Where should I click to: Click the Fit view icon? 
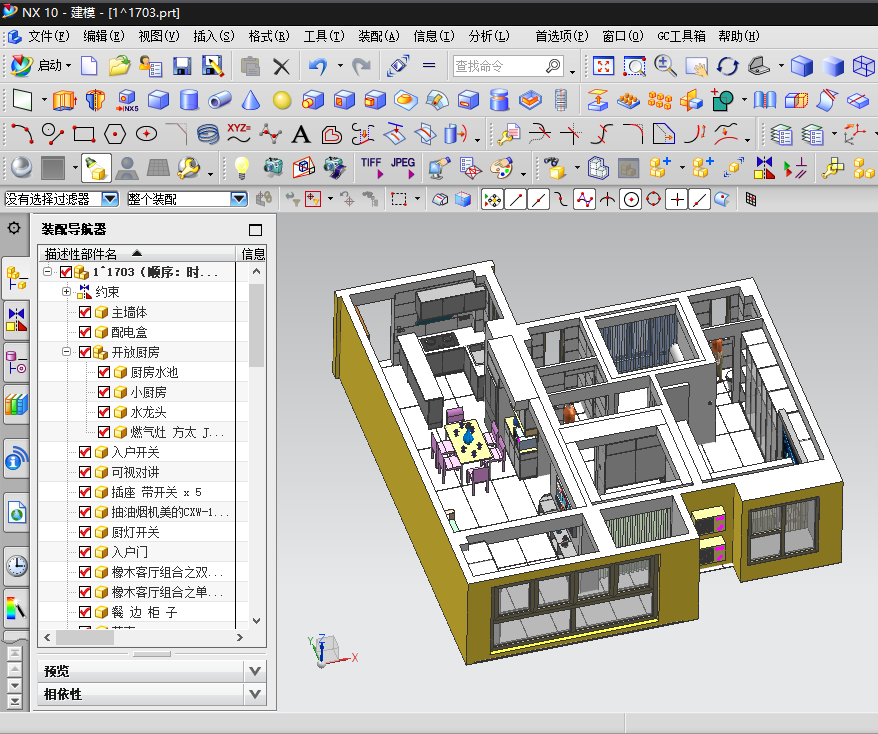[603, 67]
